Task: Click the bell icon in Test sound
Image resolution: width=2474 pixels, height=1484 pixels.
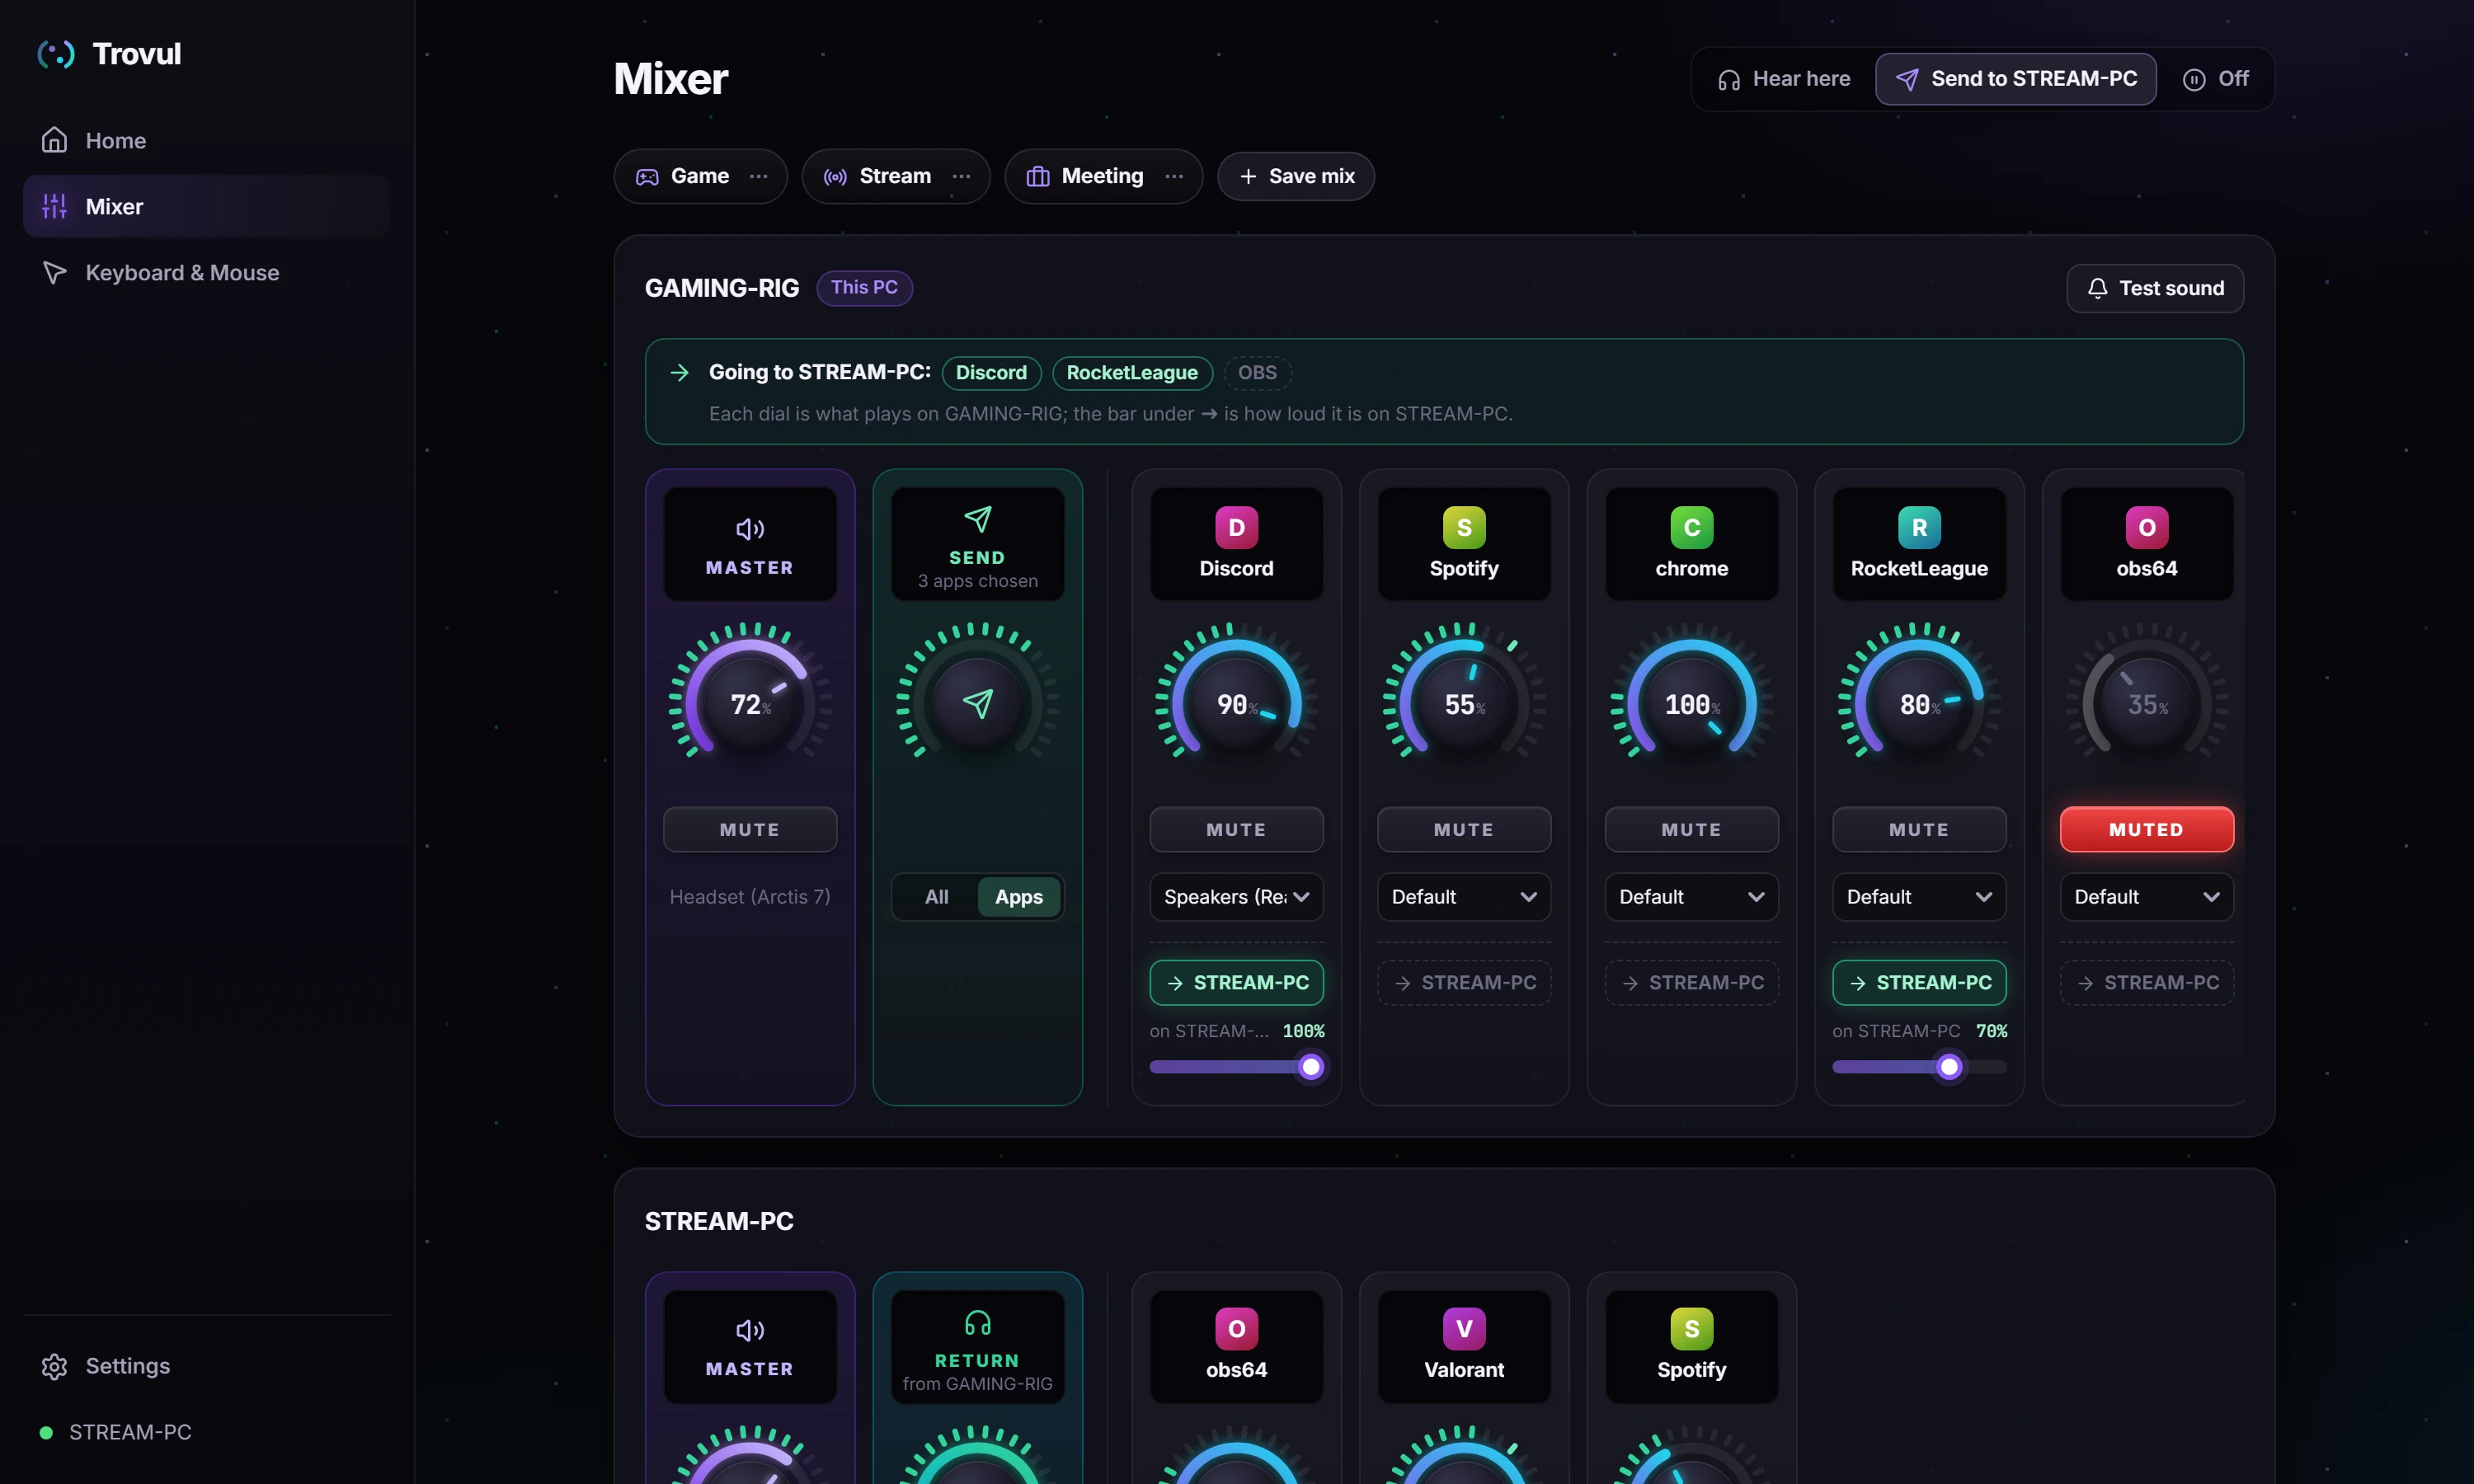Action: point(2098,288)
